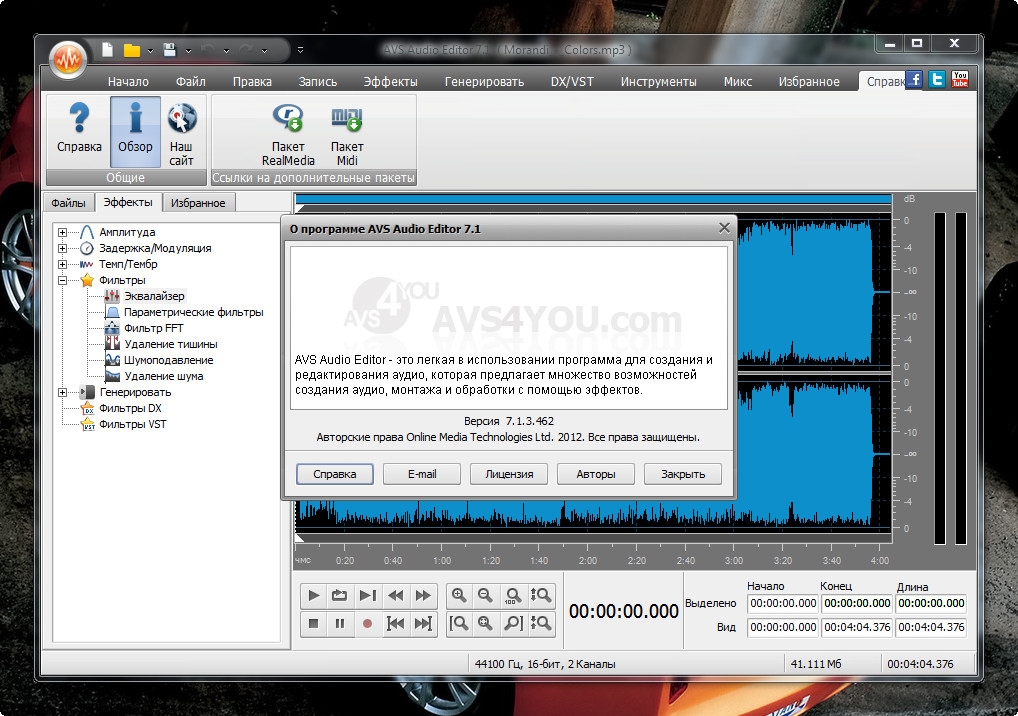Collapse the Фильтры tree node
1018x716 pixels.
62,280
